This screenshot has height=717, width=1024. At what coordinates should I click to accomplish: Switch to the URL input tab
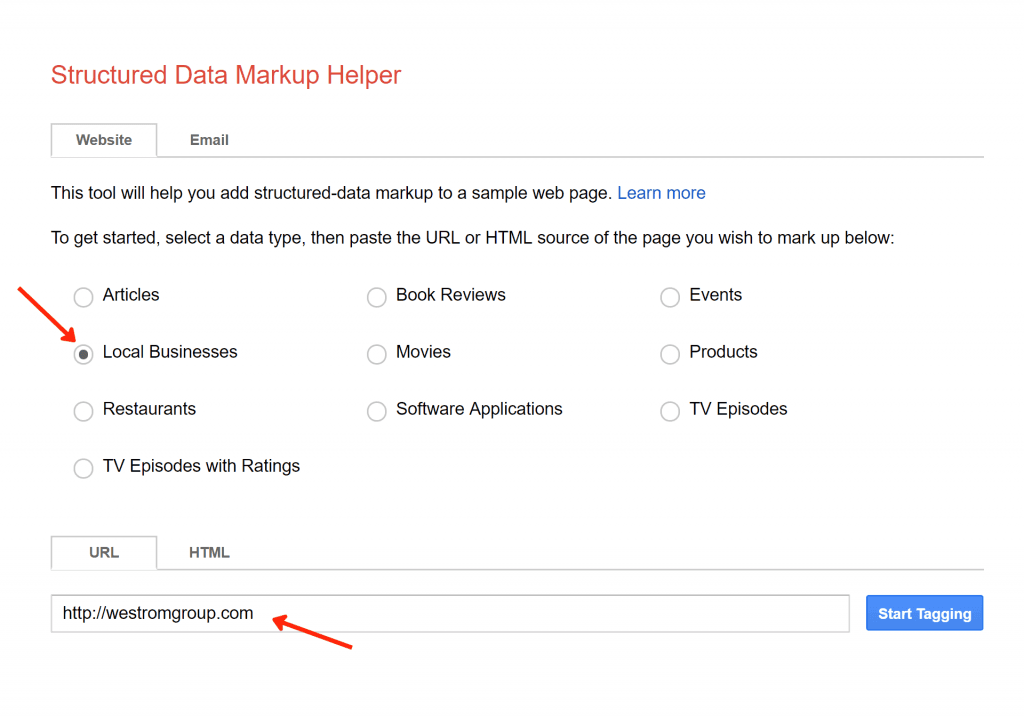[x=103, y=552]
